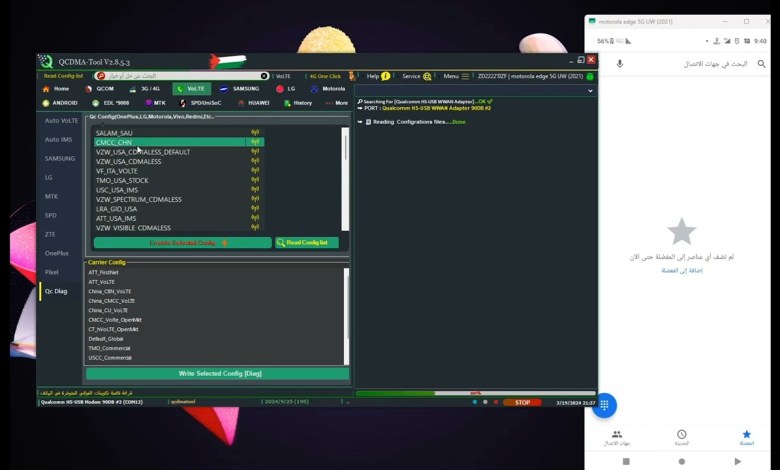The height and width of the screenshot is (470, 780).
Task: Open the Motorola module
Action: [328, 89]
